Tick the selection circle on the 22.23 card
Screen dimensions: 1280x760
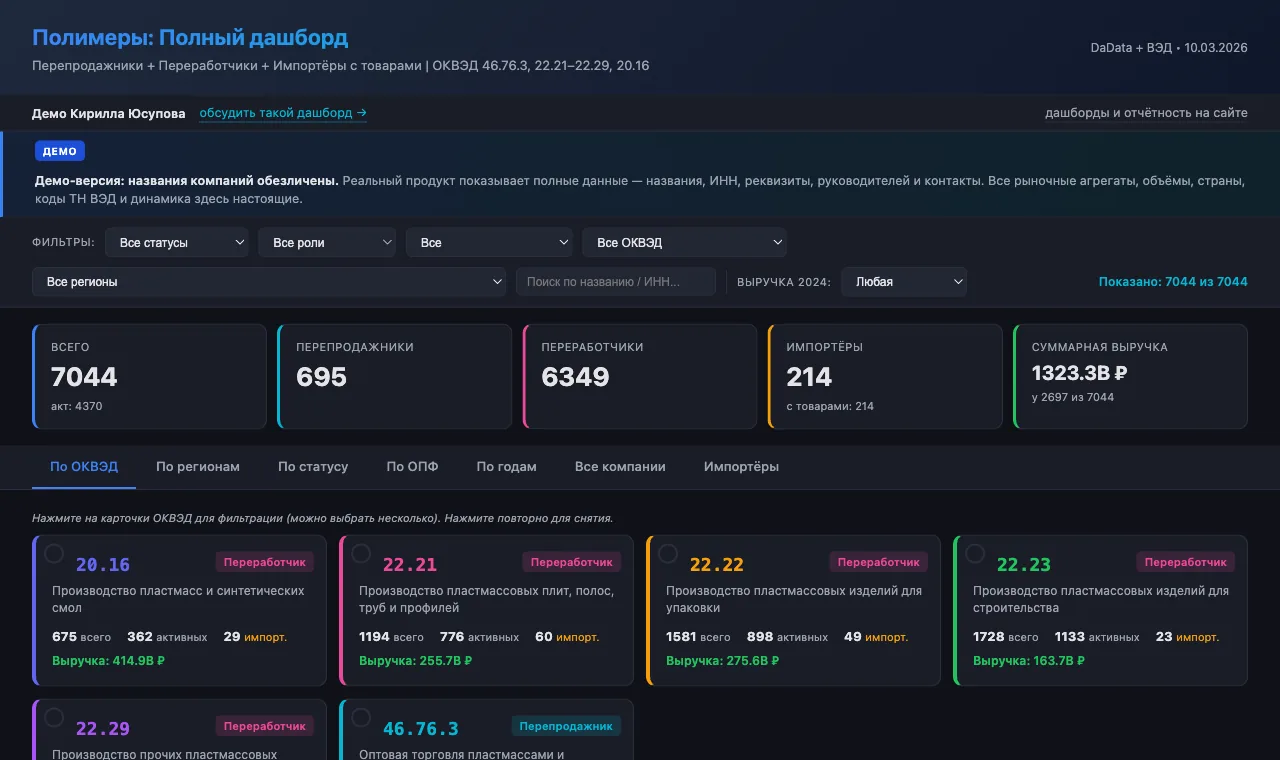pos(975,554)
